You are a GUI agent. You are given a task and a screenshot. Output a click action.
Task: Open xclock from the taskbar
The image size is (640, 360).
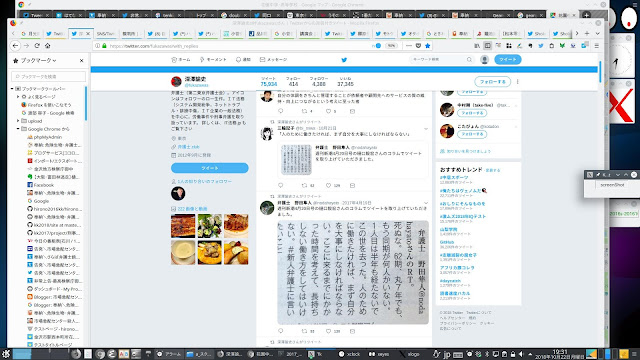350,354
